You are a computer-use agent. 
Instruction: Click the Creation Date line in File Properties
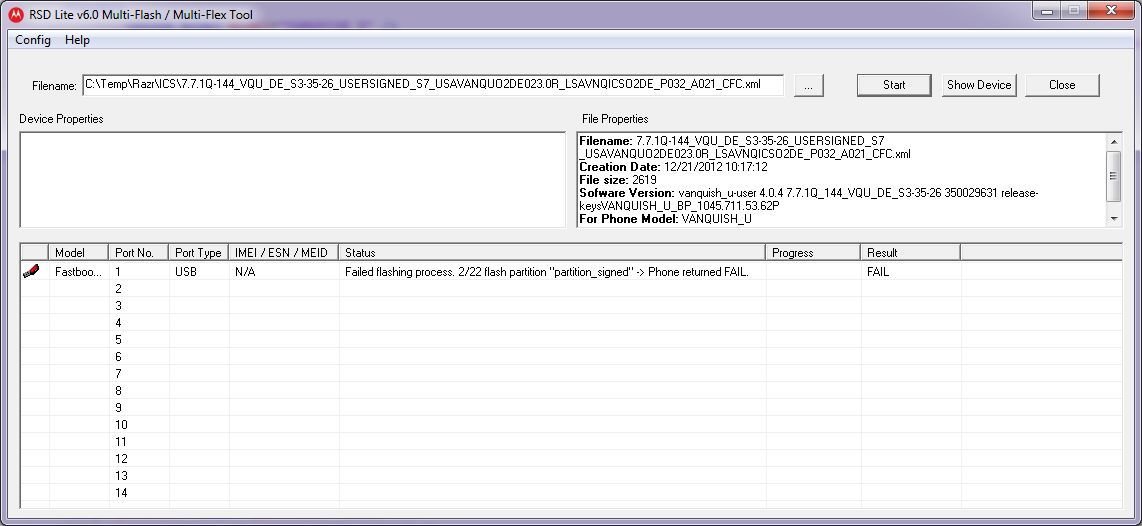click(674, 167)
